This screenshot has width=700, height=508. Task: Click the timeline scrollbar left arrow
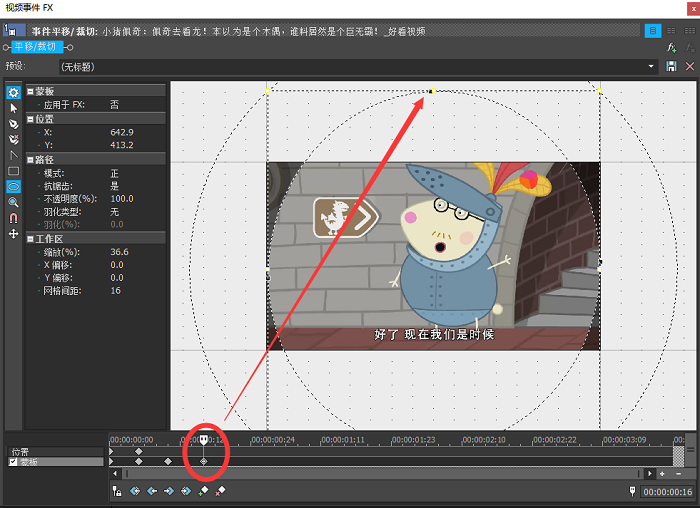point(115,474)
